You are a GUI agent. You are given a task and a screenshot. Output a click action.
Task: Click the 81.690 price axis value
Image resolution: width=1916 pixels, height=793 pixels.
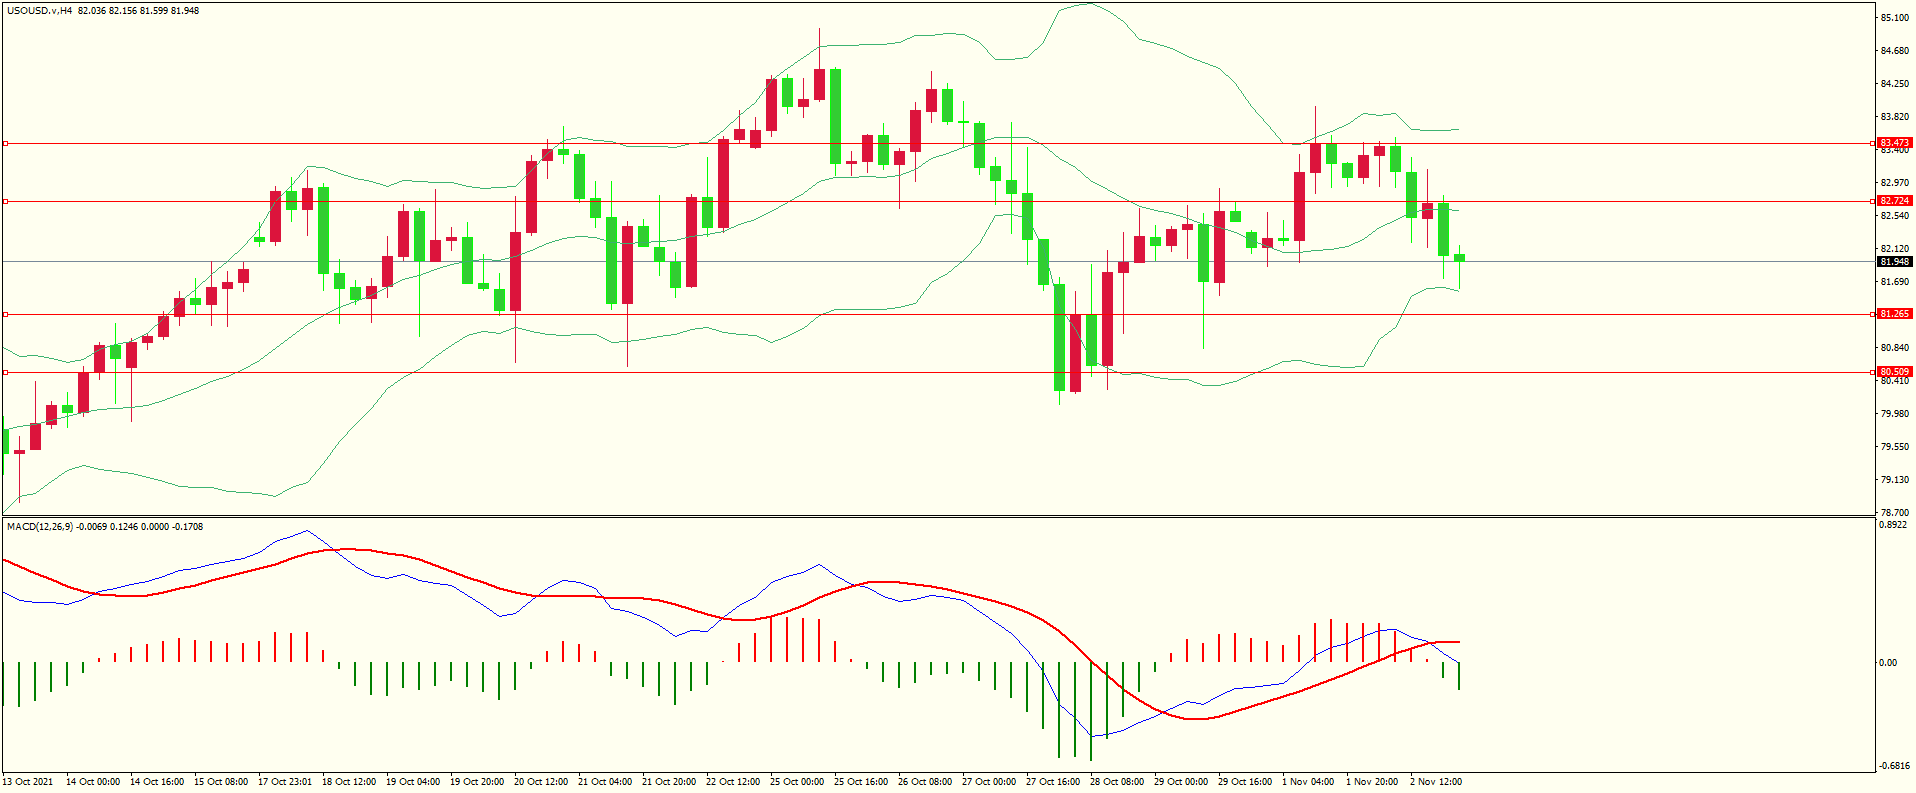point(1895,282)
